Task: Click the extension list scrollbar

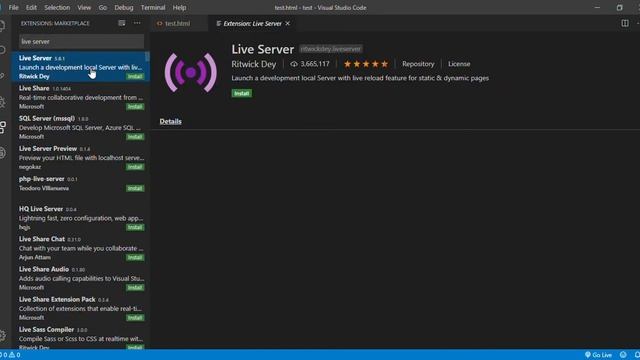Action: click(x=147, y=56)
